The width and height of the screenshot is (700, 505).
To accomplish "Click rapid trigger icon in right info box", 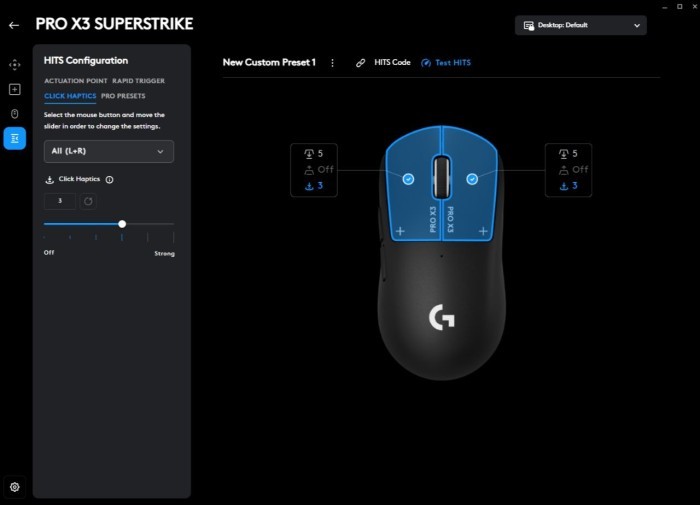I will 563,170.
